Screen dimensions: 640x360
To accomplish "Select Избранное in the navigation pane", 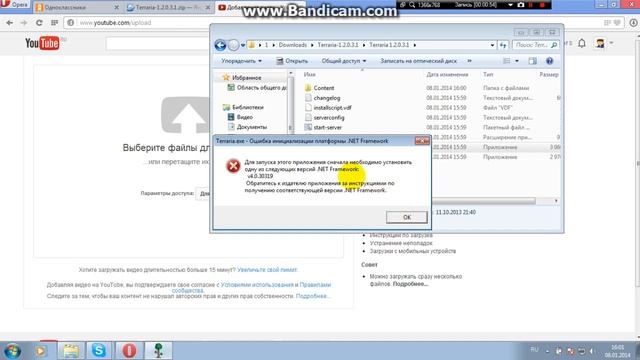I will [246, 78].
